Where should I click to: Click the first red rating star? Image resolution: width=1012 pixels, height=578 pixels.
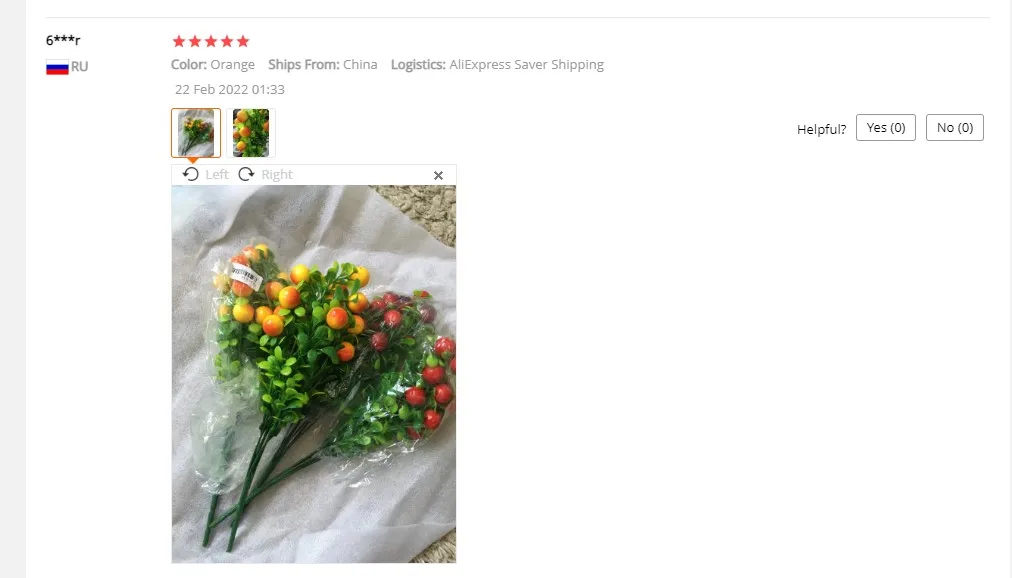click(179, 41)
